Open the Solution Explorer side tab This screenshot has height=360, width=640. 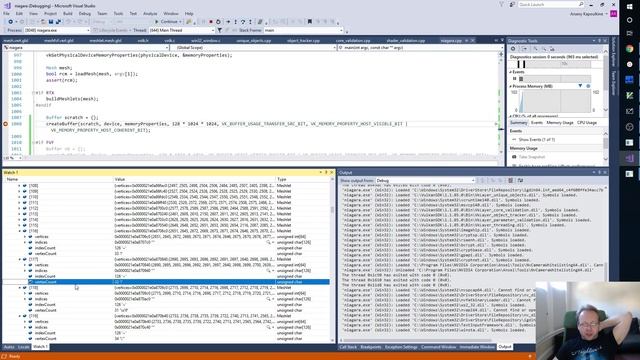(613, 52)
